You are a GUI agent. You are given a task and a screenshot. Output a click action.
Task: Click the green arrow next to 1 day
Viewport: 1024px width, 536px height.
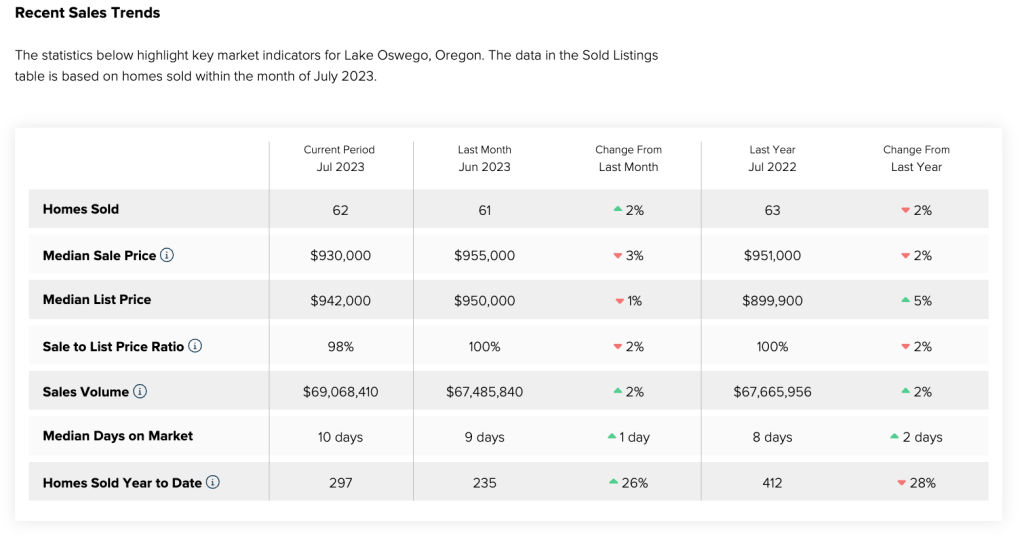[x=611, y=437]
